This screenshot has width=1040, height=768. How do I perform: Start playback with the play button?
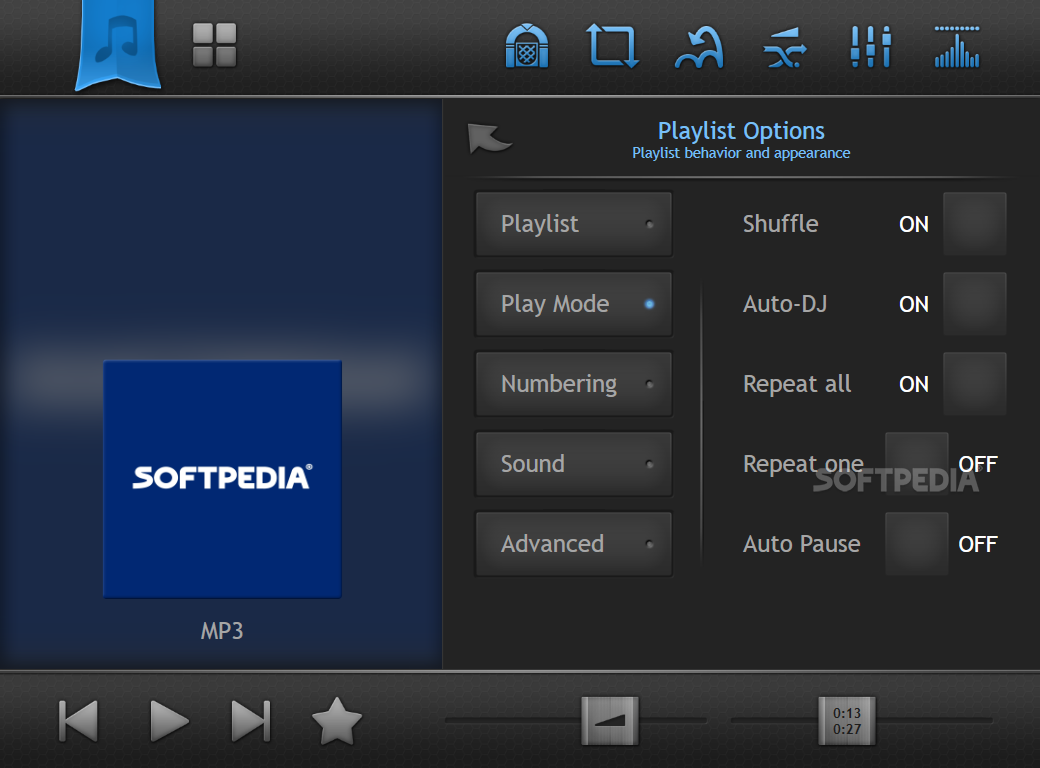click(169, 720)
